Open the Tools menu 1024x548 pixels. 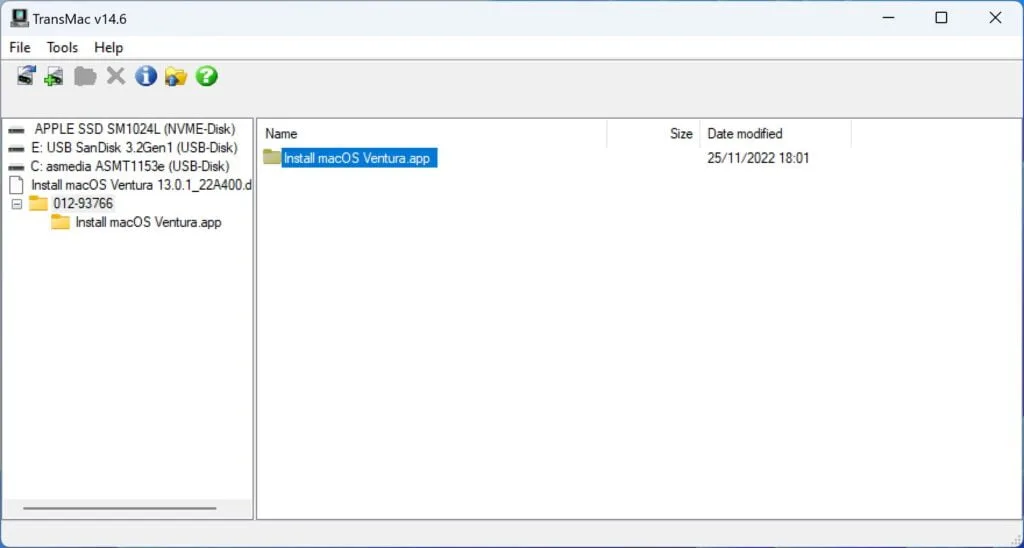[62, 48]
